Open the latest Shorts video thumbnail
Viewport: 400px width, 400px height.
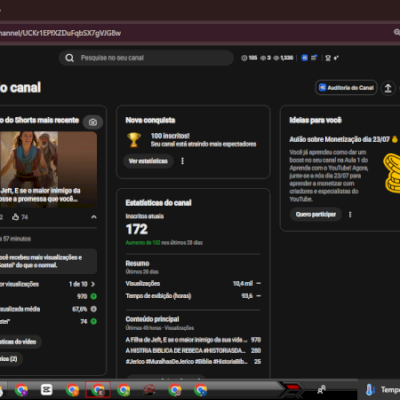coord(48,169)
